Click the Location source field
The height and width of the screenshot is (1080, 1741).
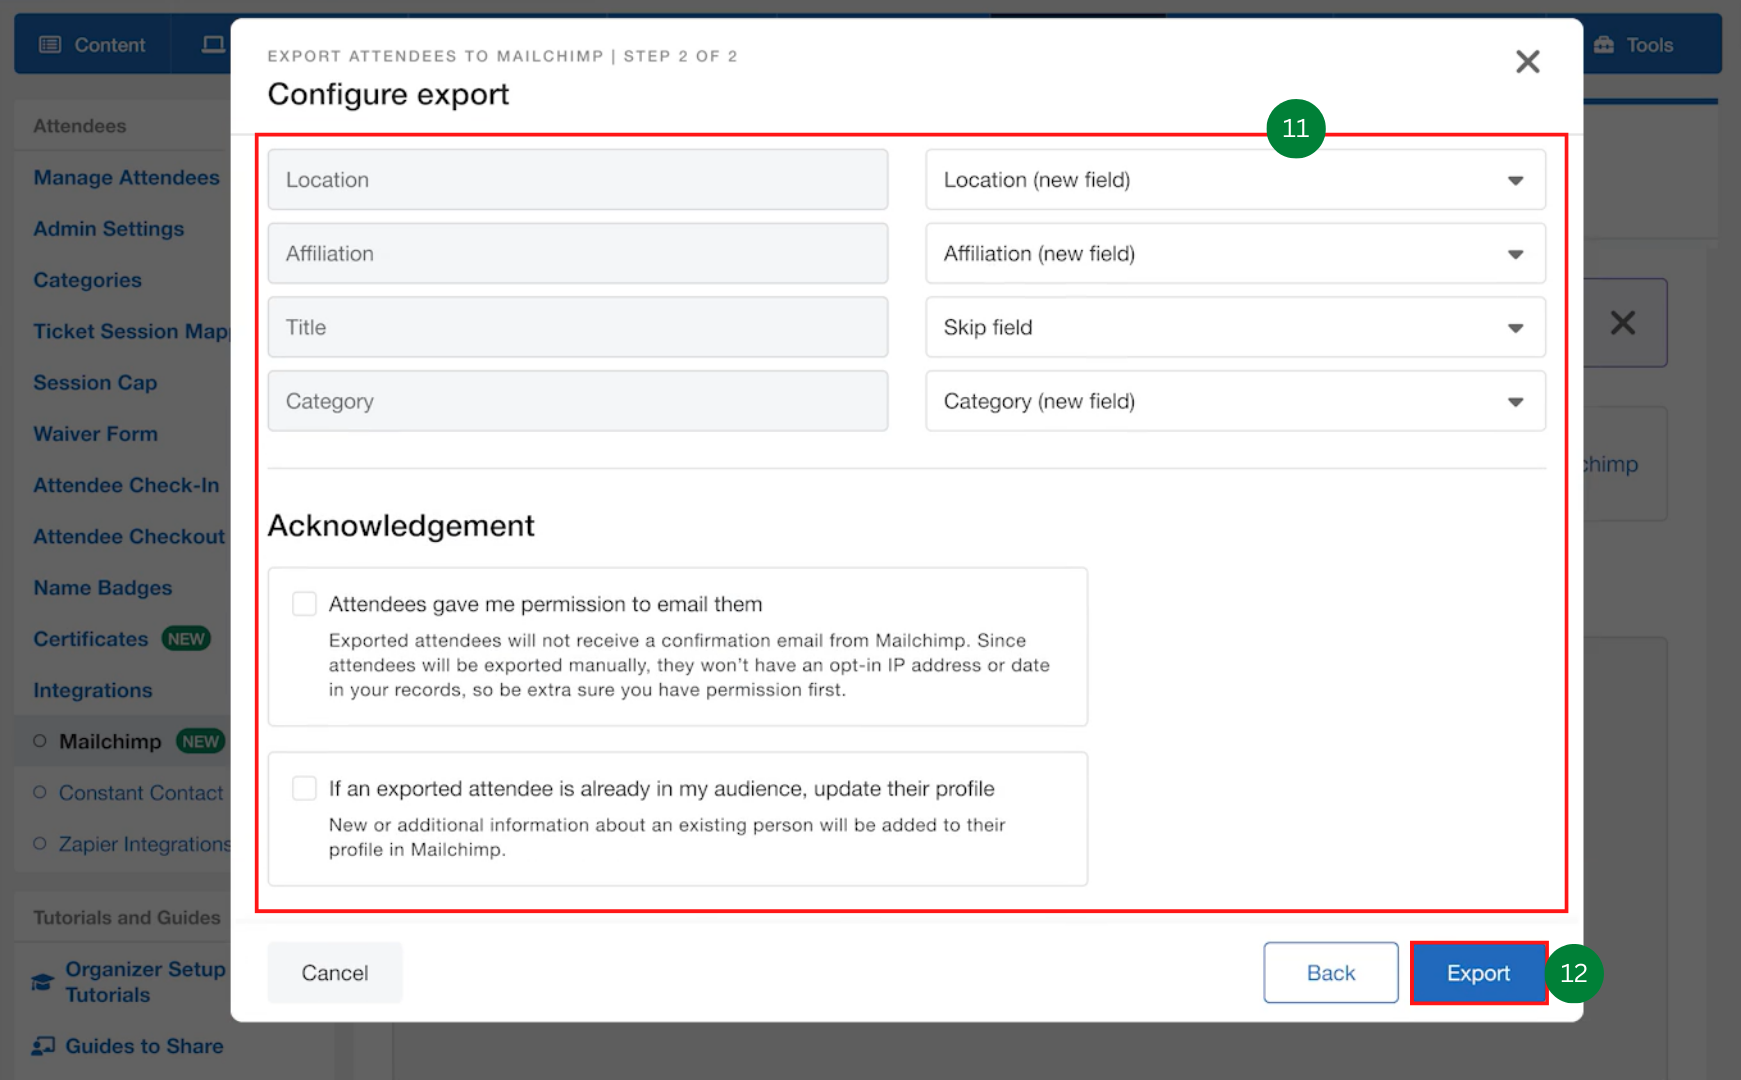click(577, 180)
